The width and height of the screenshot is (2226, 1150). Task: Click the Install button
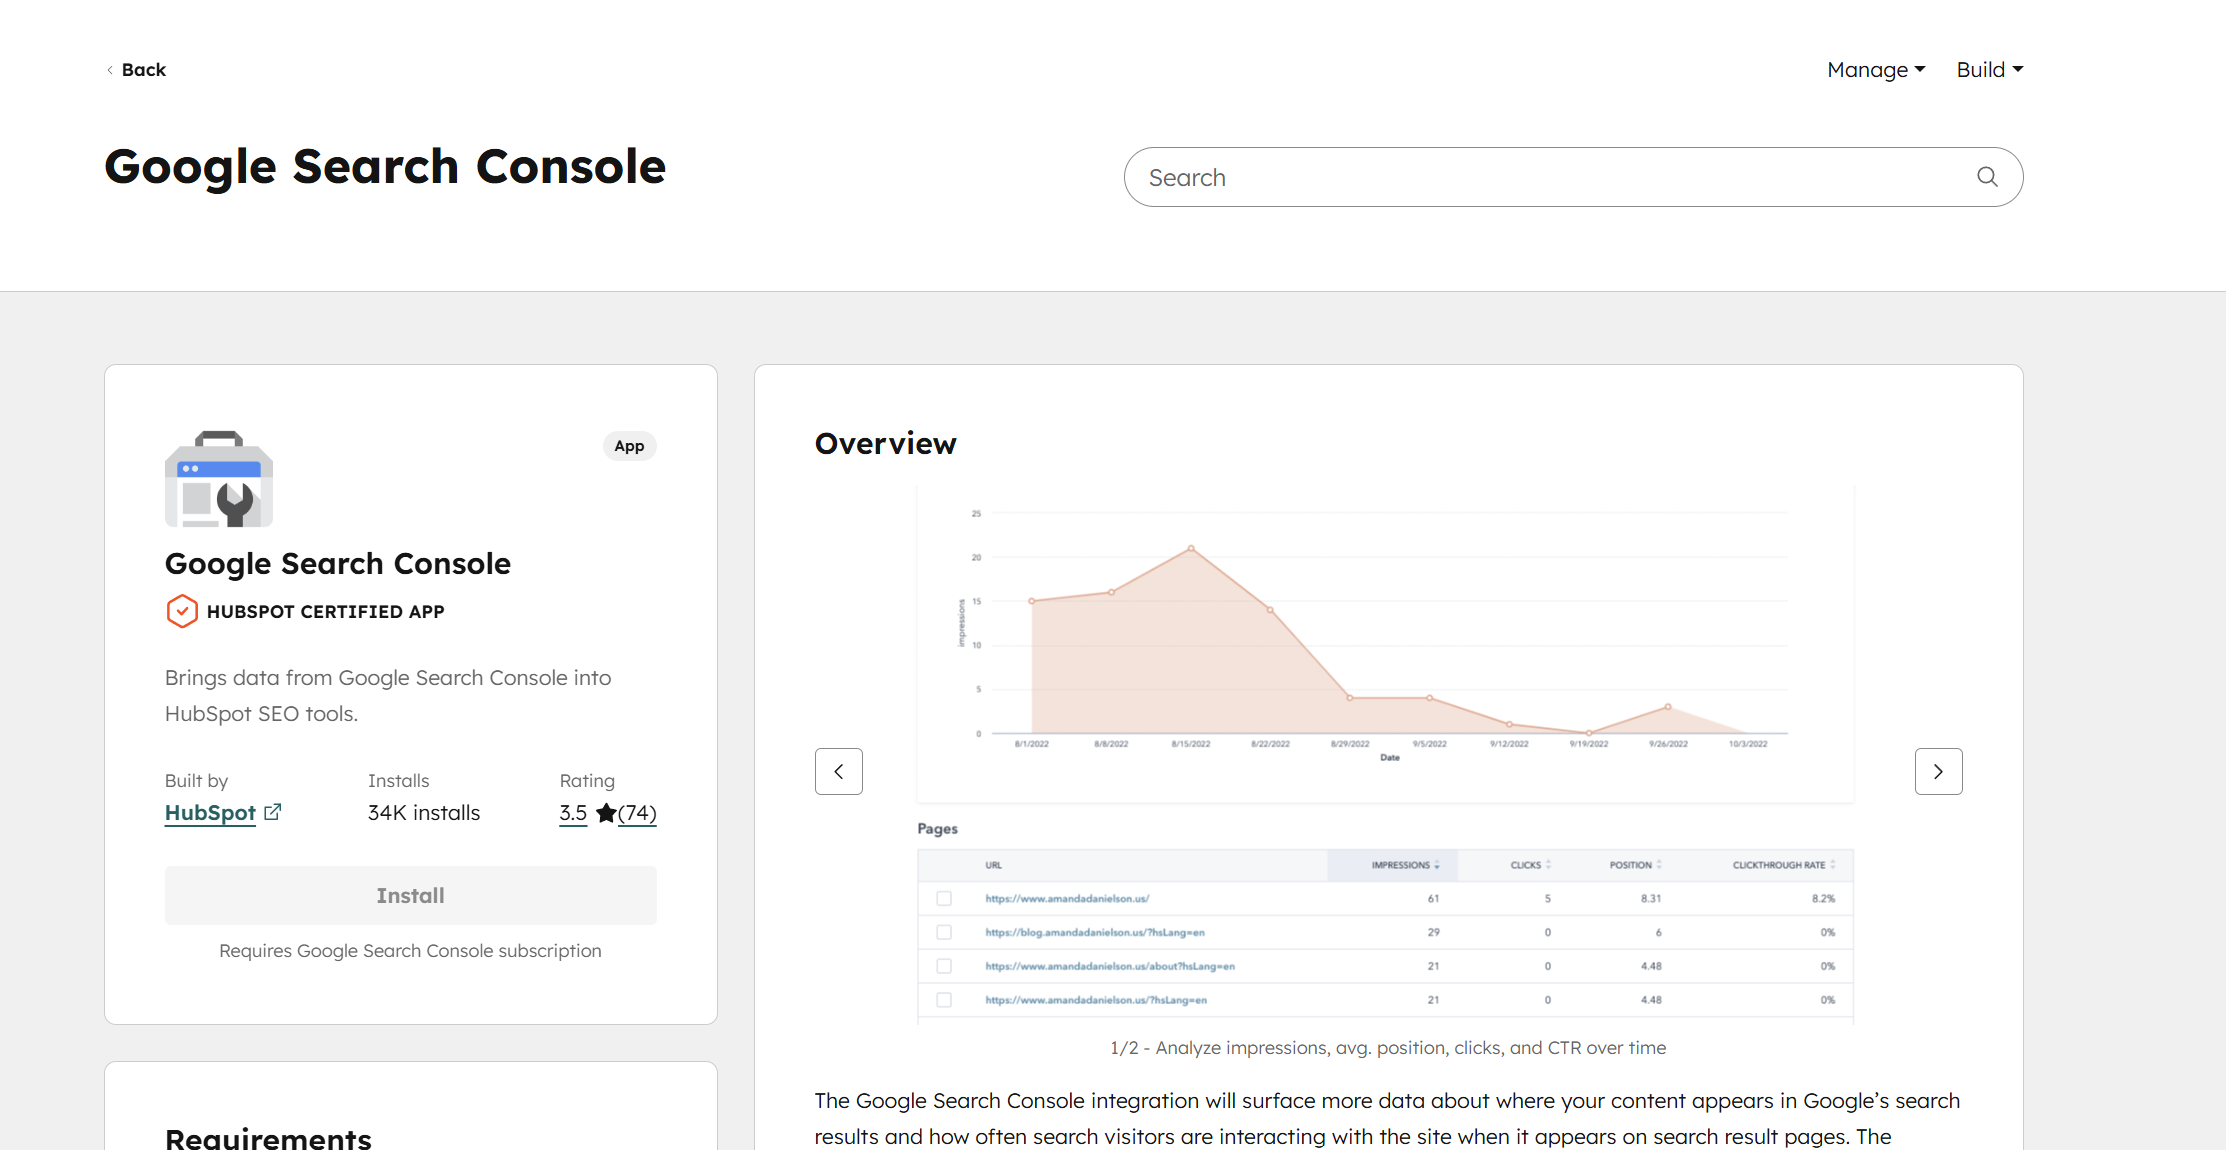pos(411,896)
